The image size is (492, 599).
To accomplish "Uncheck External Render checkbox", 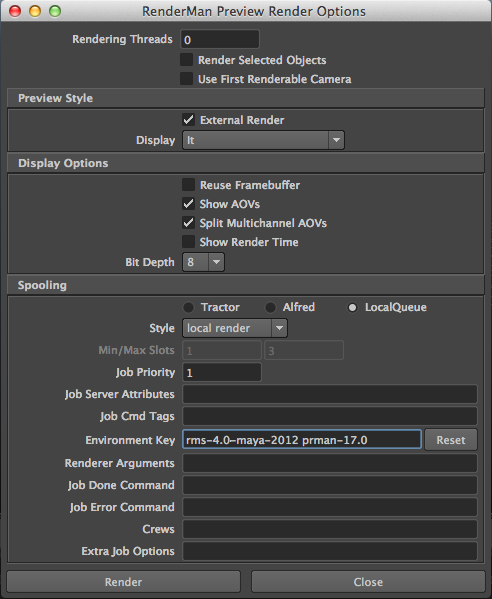I will tap(188, 120).
